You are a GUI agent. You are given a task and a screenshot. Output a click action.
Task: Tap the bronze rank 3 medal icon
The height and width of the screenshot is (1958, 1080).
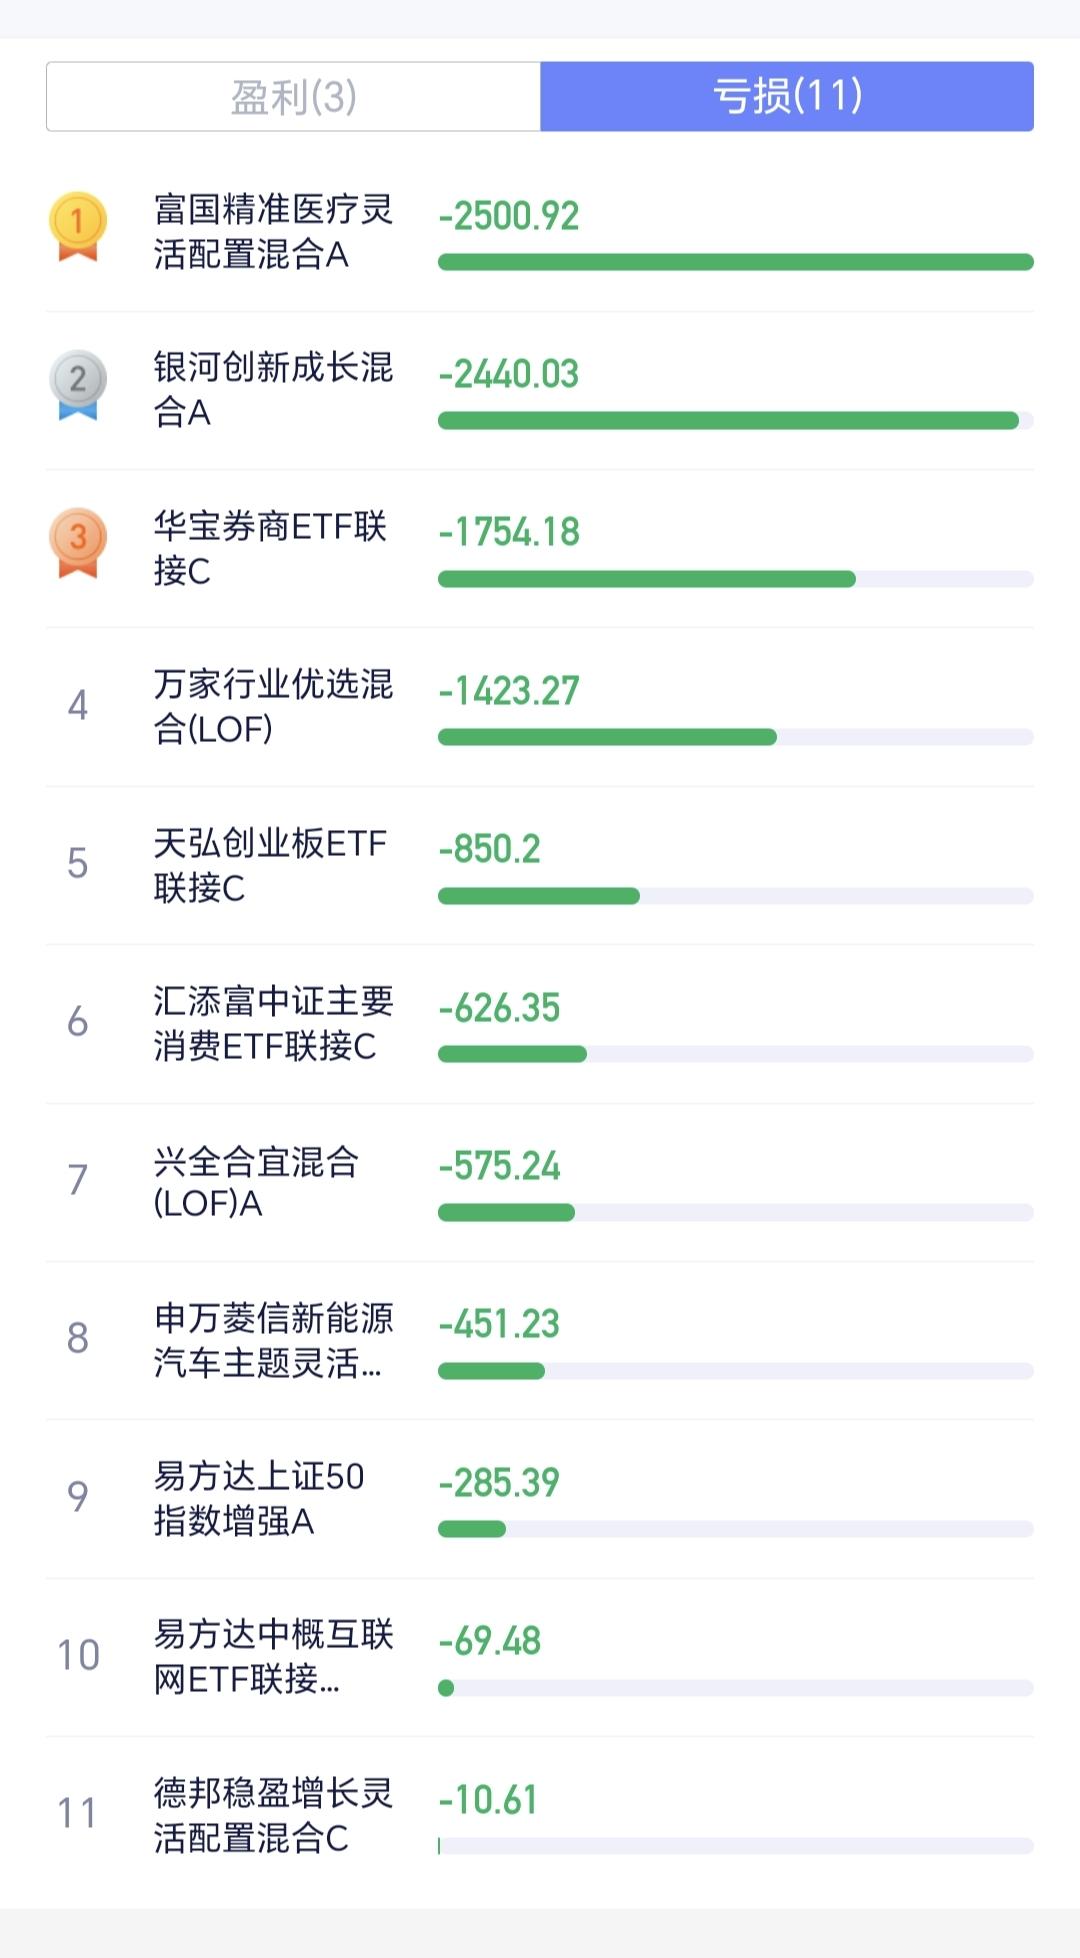click(78, 543)
